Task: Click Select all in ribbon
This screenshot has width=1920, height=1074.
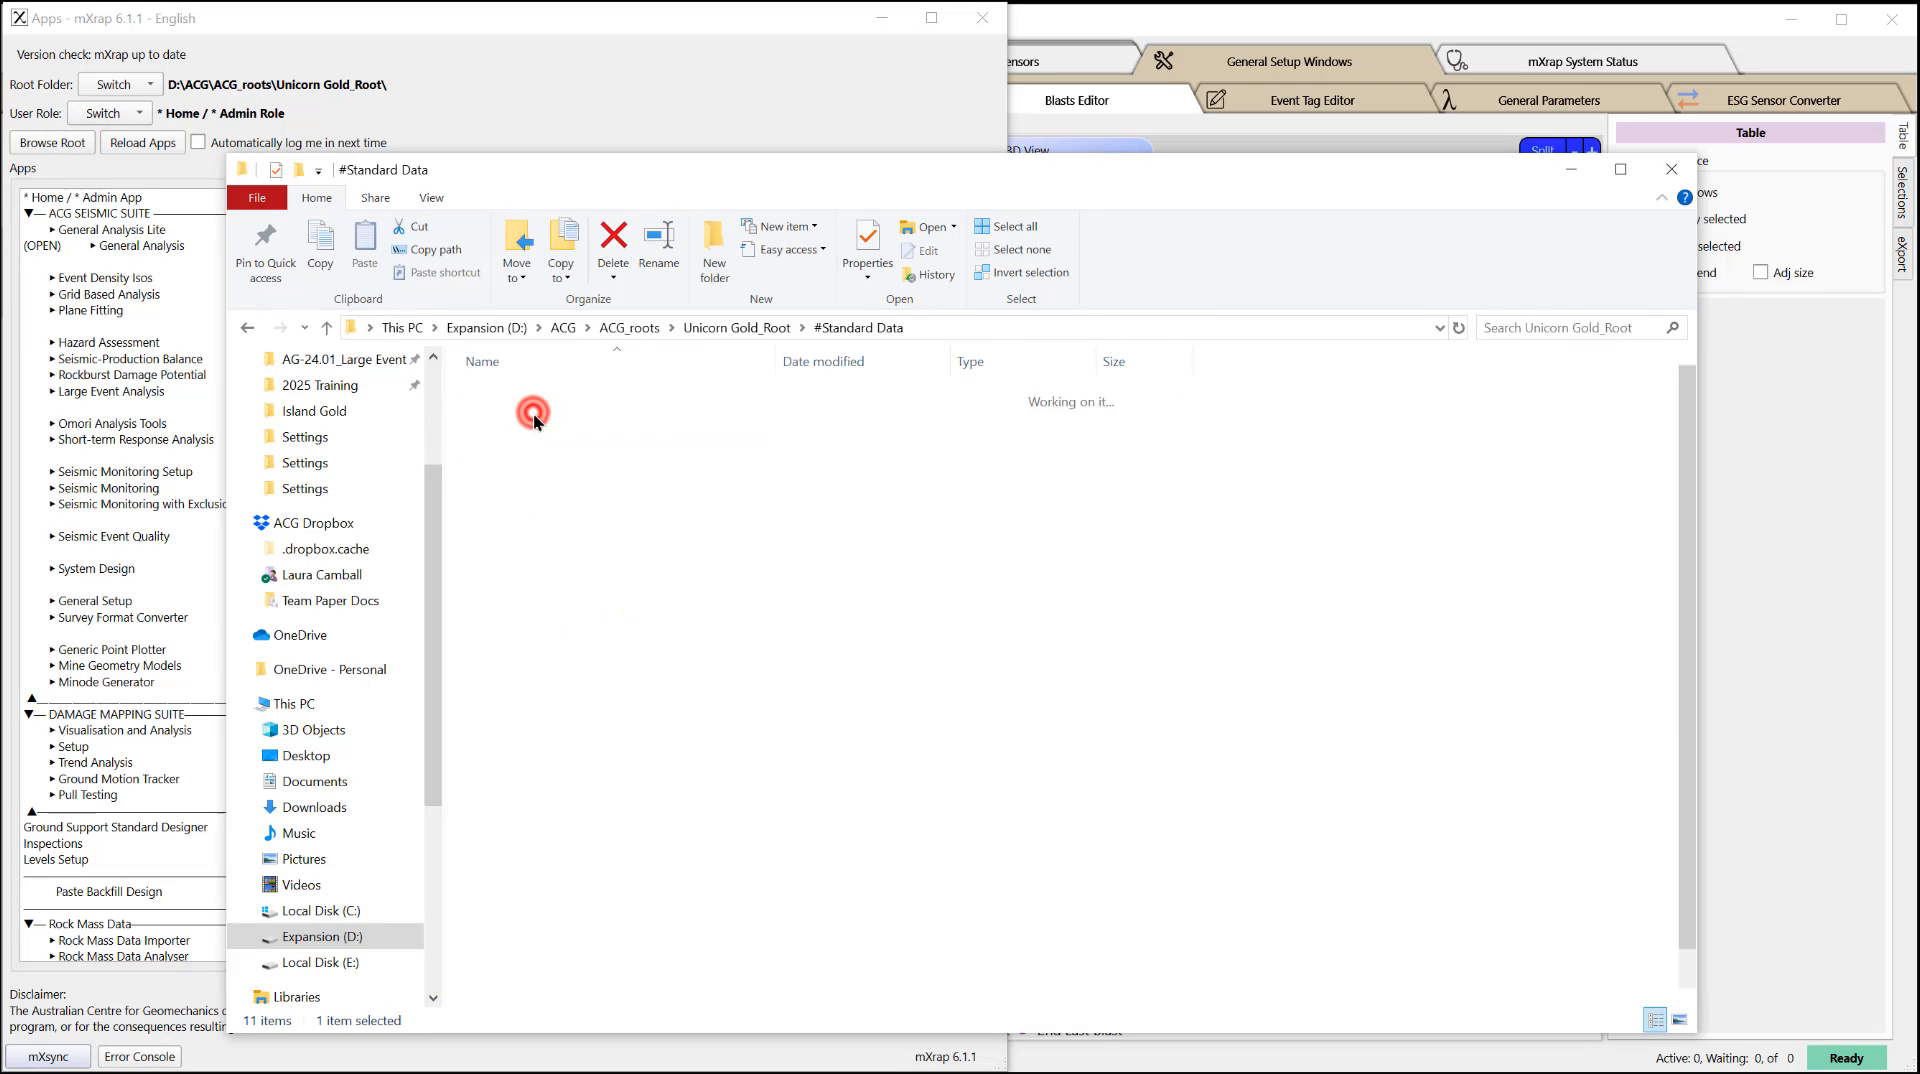Action: click(x=1006, y=226)
